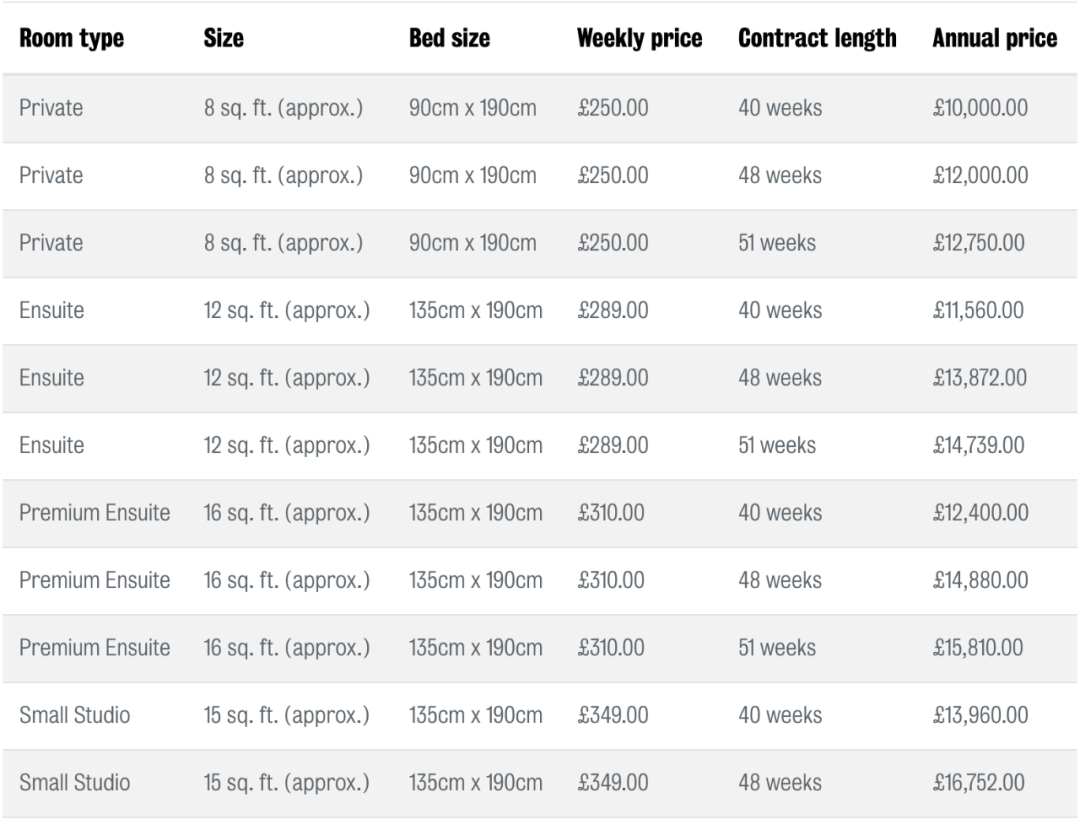This screenshot has height=819, width=1080.
Task: Select the Bed size column header
Action: (x=450, y=39)
